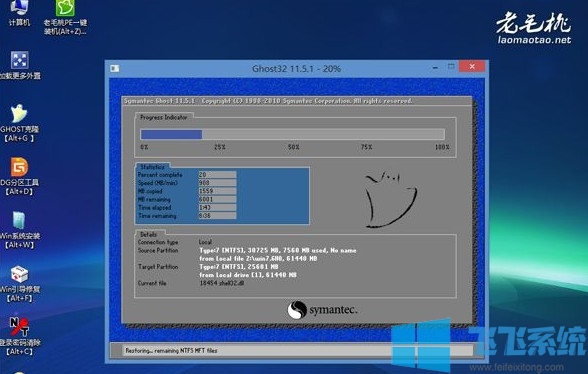Click the Symantec logo in Ghost window
588x374 pixels.
[322, 310]
